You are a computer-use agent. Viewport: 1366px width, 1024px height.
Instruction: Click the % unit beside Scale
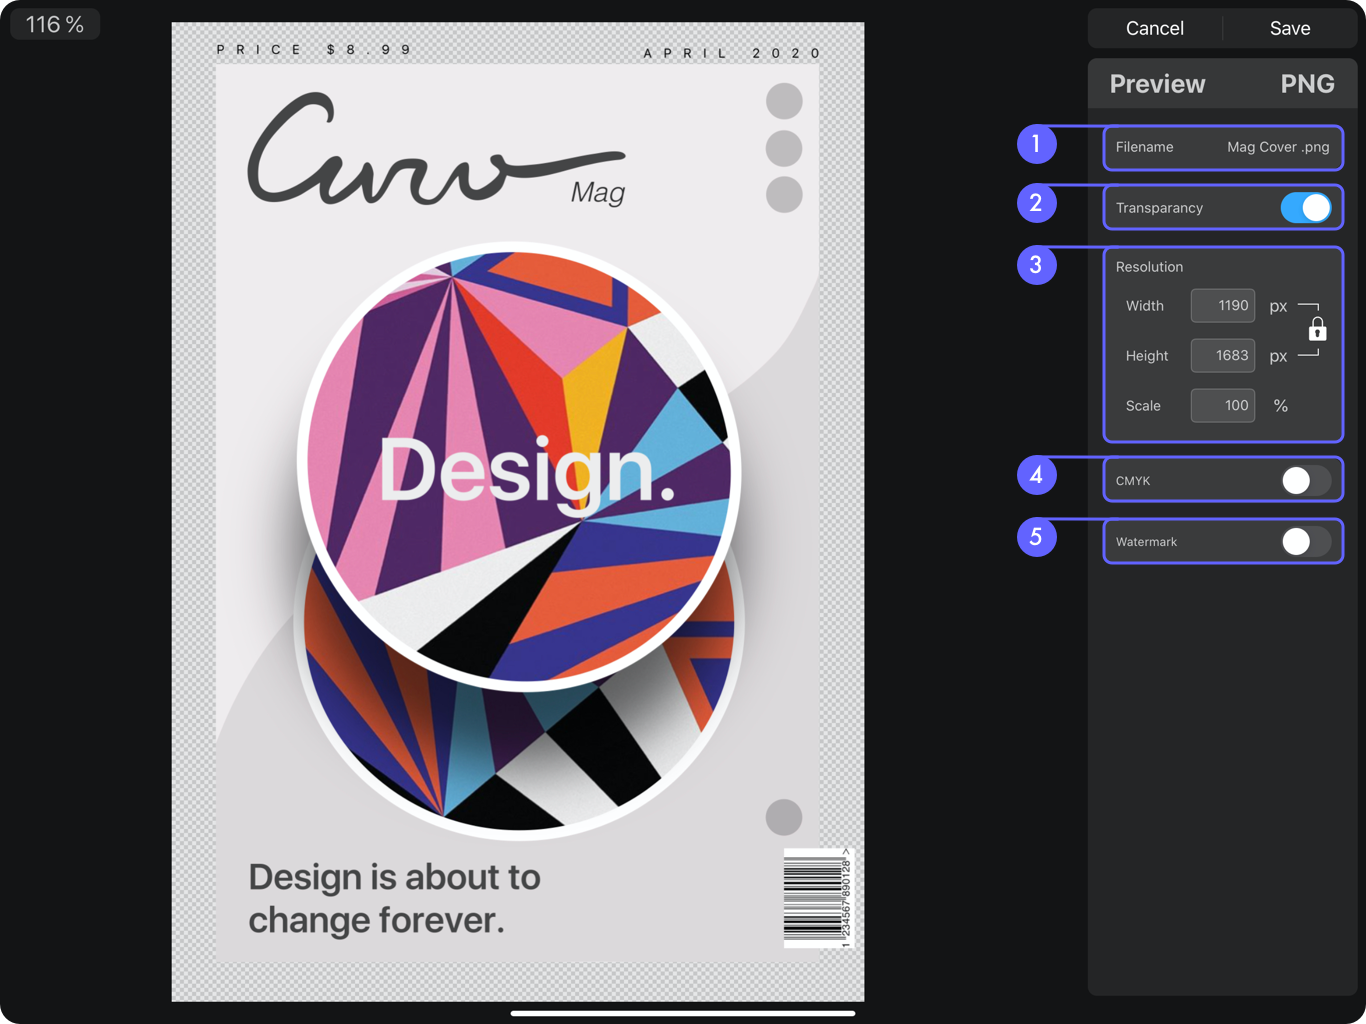click(x=1280, y=406)
